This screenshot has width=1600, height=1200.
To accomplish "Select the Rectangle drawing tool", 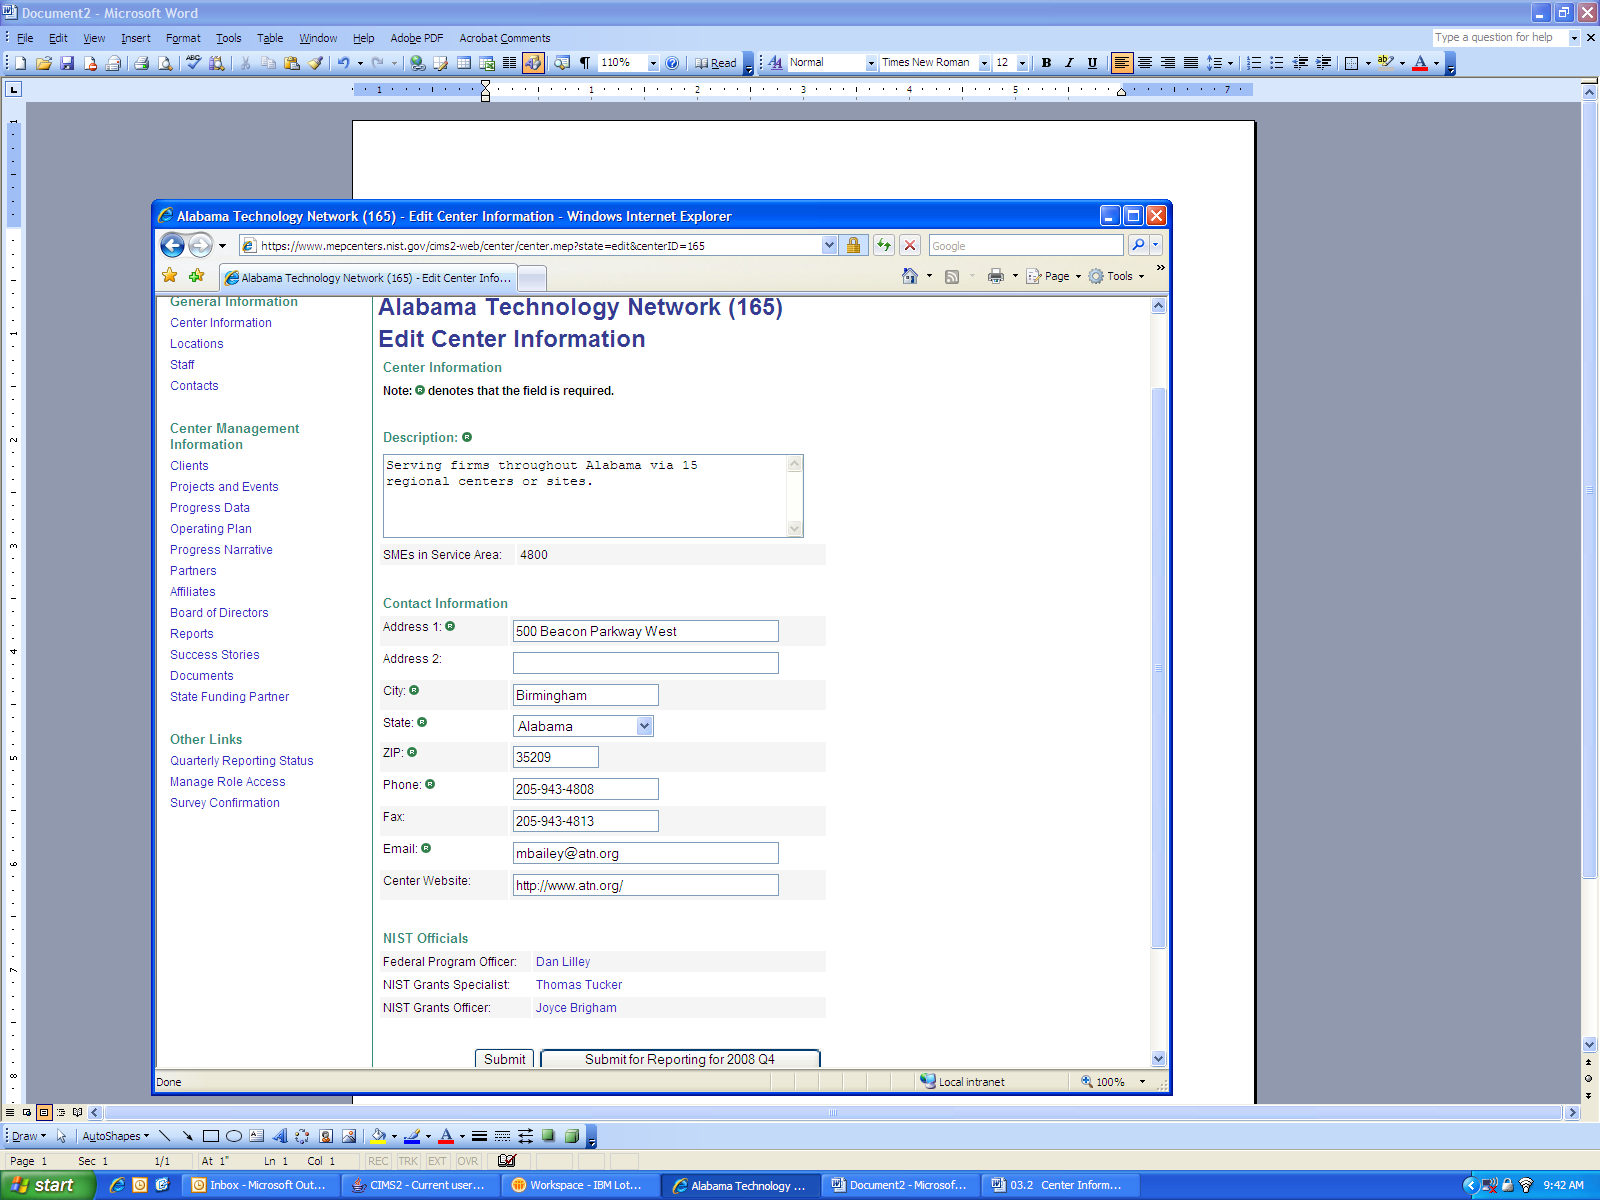I will (x=211, y=1136).
